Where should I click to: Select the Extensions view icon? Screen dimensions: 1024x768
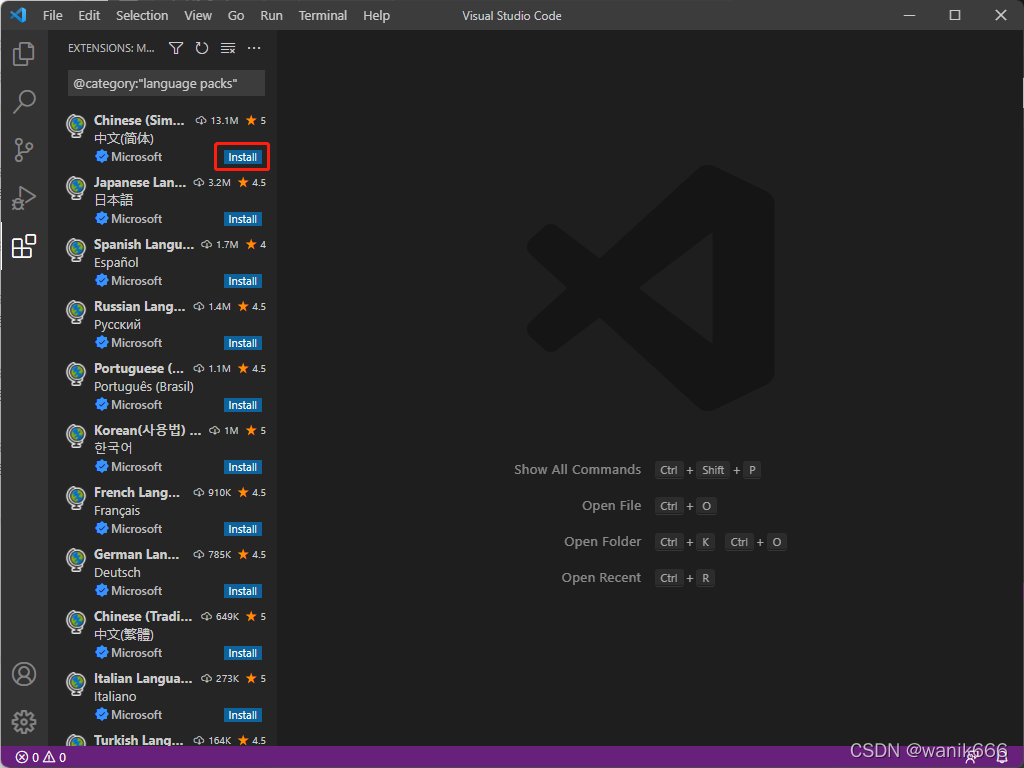pos(24,246)
